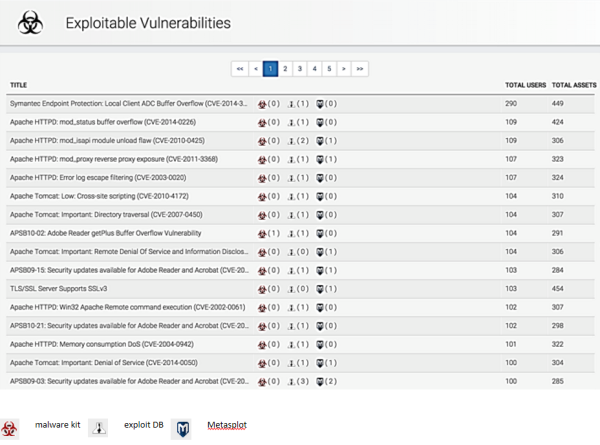Go to the next page arrow
The height and width of the screenshot is (445, 600).
point(344,68)
